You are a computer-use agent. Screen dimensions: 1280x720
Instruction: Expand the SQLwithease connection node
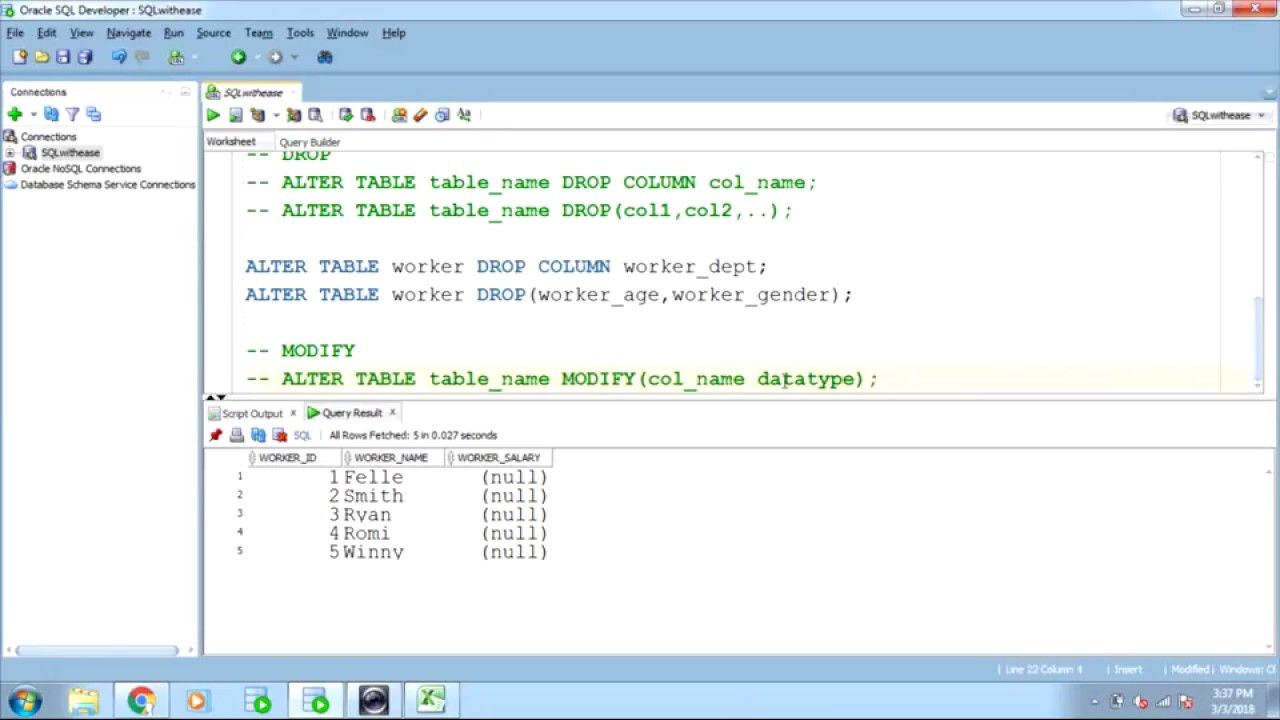click(10, 153)
